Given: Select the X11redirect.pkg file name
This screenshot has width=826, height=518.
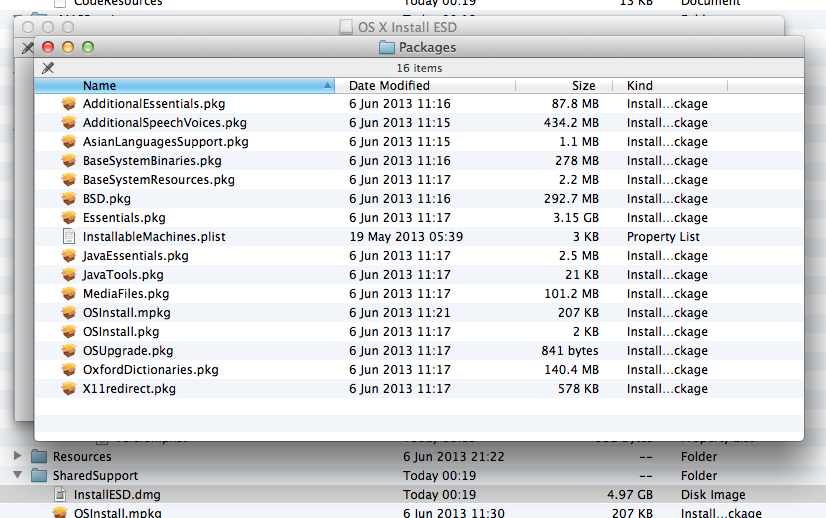Looking at the screenshot, I should coord(130,388).
